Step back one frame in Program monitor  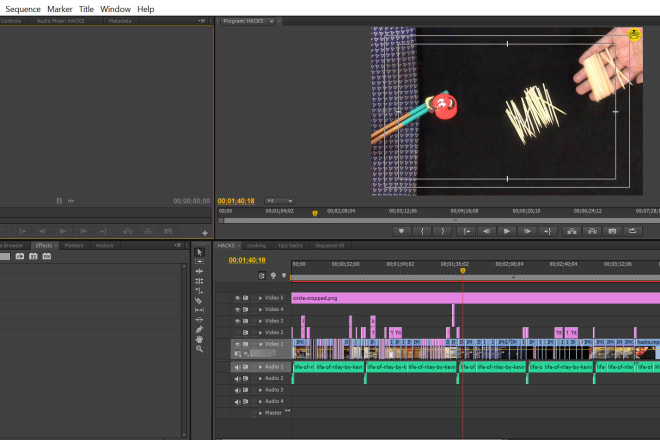(487, 231)
